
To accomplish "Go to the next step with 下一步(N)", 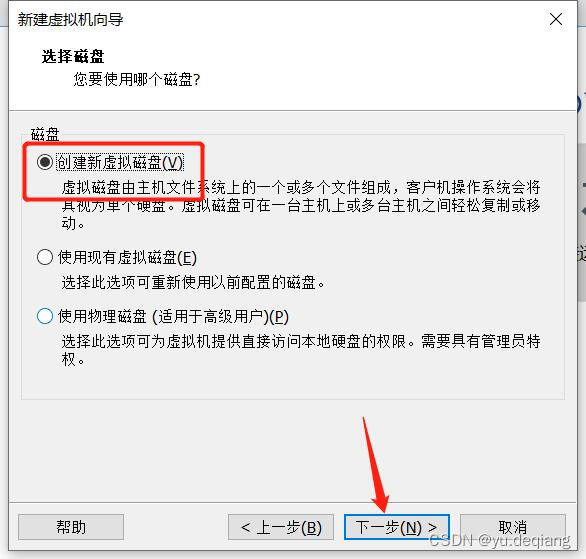I will point(397,527).
